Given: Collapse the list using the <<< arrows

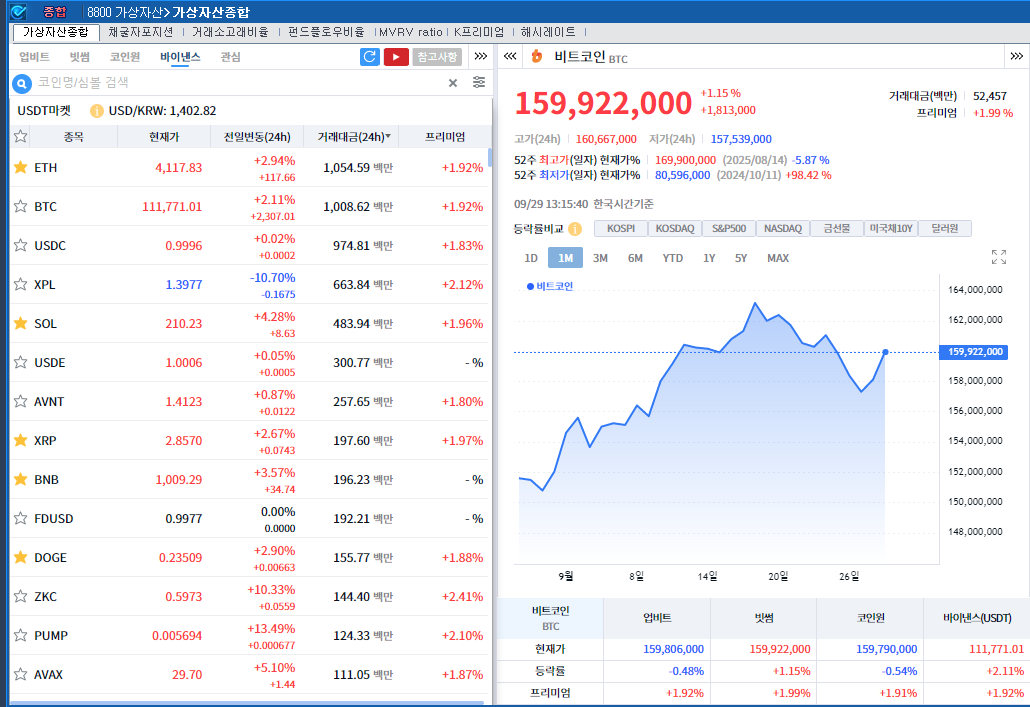Looking at the screenshot, I should [x=509, y=57].
